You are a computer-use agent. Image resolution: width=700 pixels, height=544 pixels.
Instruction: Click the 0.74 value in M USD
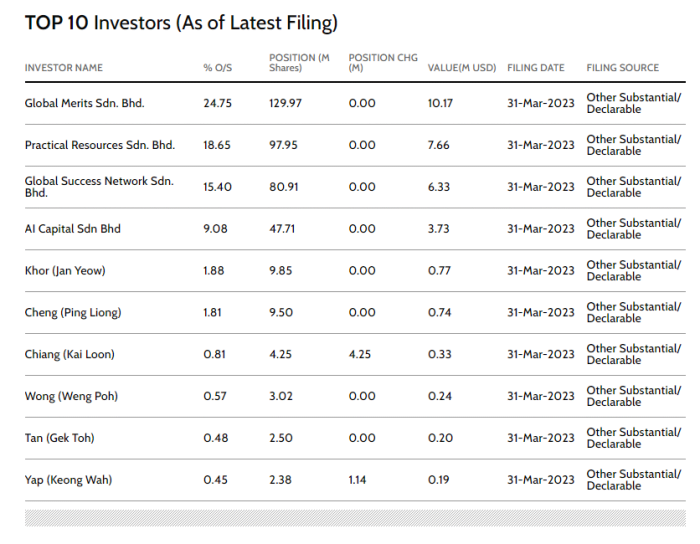pos(439,313)
